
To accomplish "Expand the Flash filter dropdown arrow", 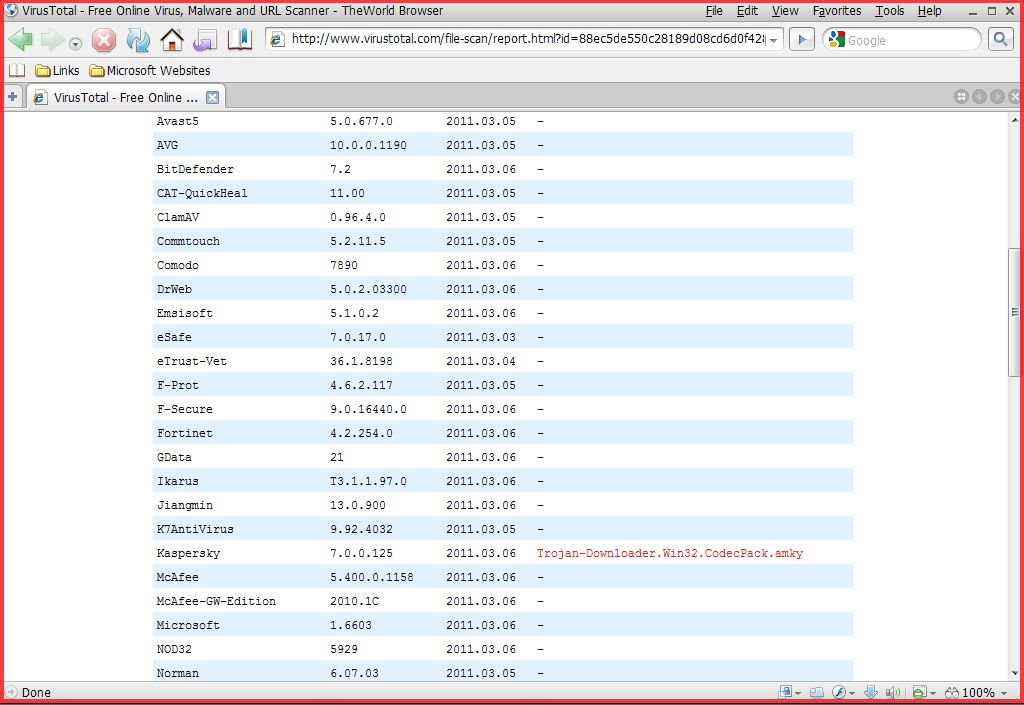I will [852, 693].
